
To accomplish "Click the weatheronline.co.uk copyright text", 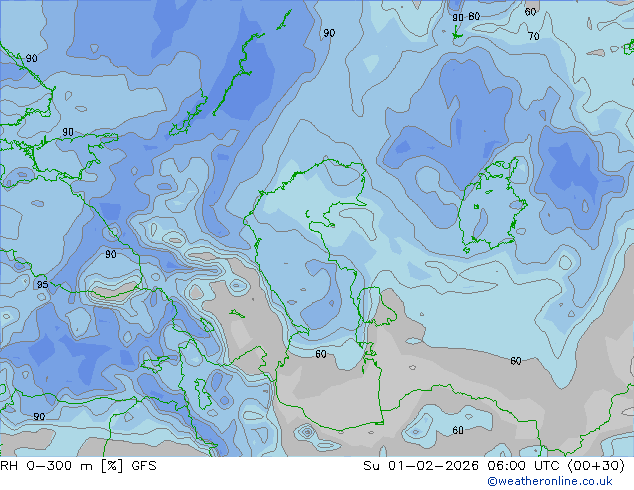I will pos(550,481).
